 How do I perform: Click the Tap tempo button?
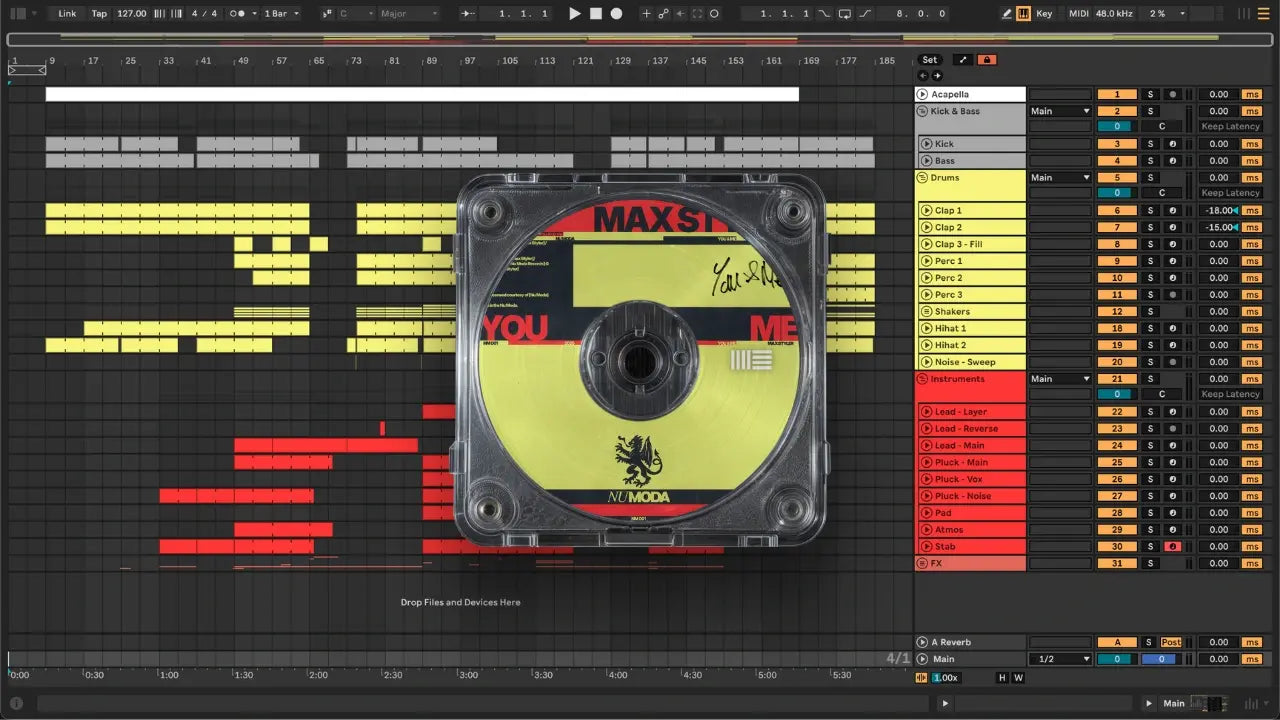(99, 14)
